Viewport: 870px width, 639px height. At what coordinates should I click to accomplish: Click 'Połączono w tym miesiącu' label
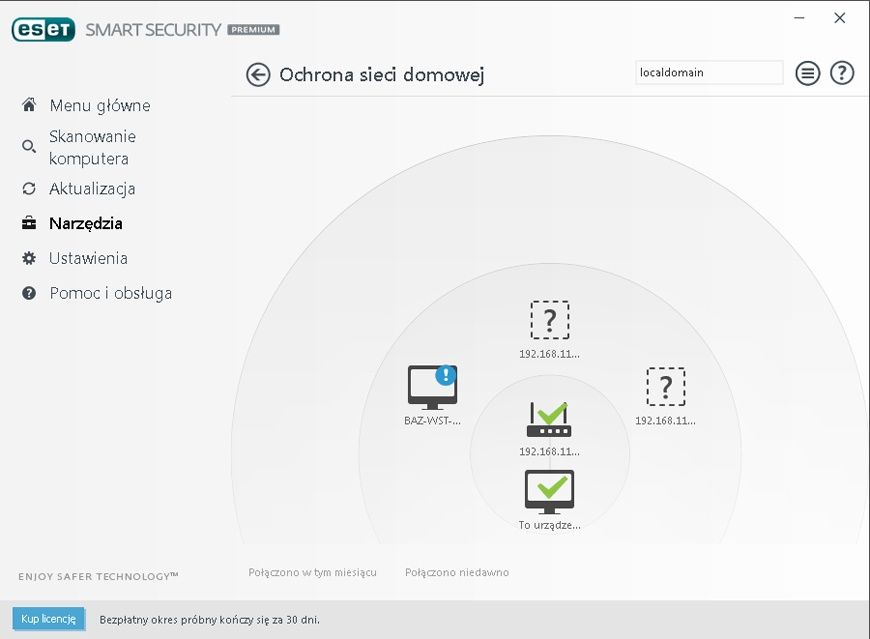click(312, 572)
